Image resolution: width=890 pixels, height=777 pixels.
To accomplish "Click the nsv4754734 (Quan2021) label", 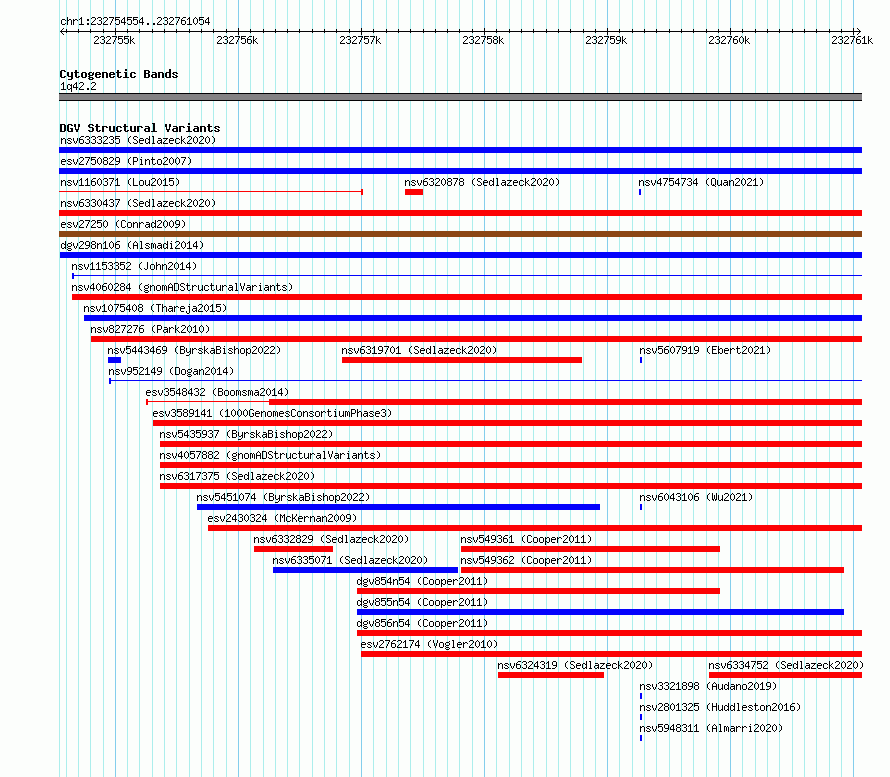I will pyautogui.click(x=701, y=182).
